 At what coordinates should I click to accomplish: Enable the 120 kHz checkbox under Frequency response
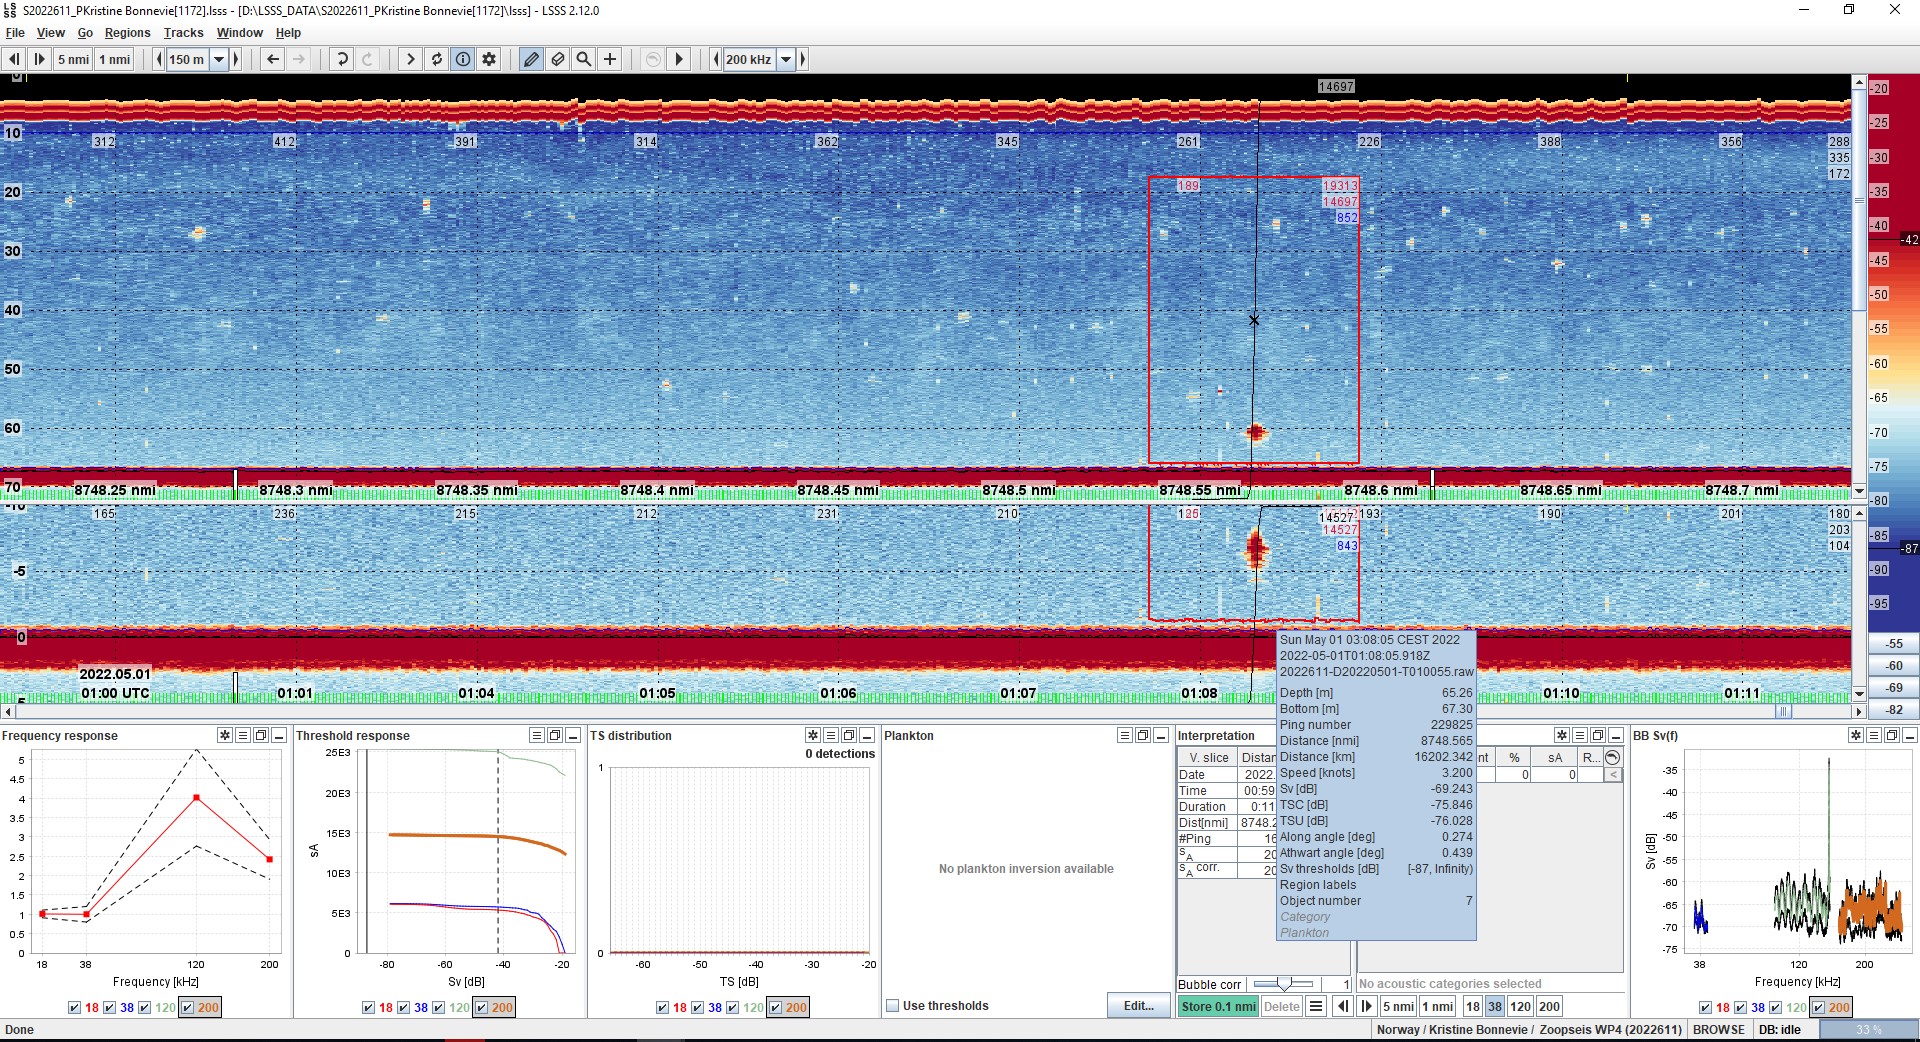(x=146, y=1008)
